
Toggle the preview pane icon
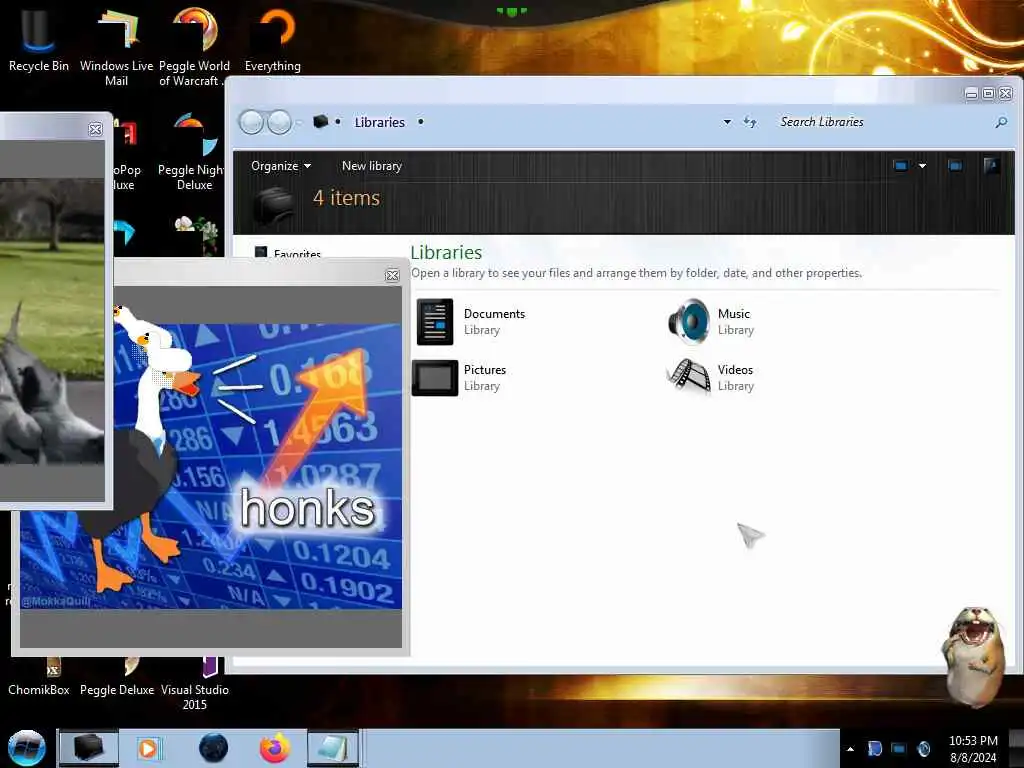coord(955,166)
